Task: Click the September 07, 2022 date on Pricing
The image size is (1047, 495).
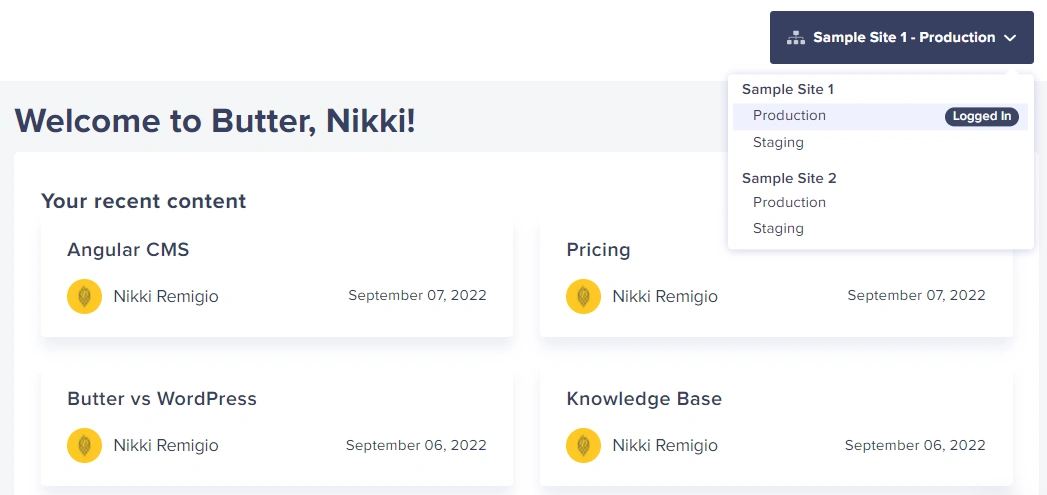Action: tap(916, 296)
